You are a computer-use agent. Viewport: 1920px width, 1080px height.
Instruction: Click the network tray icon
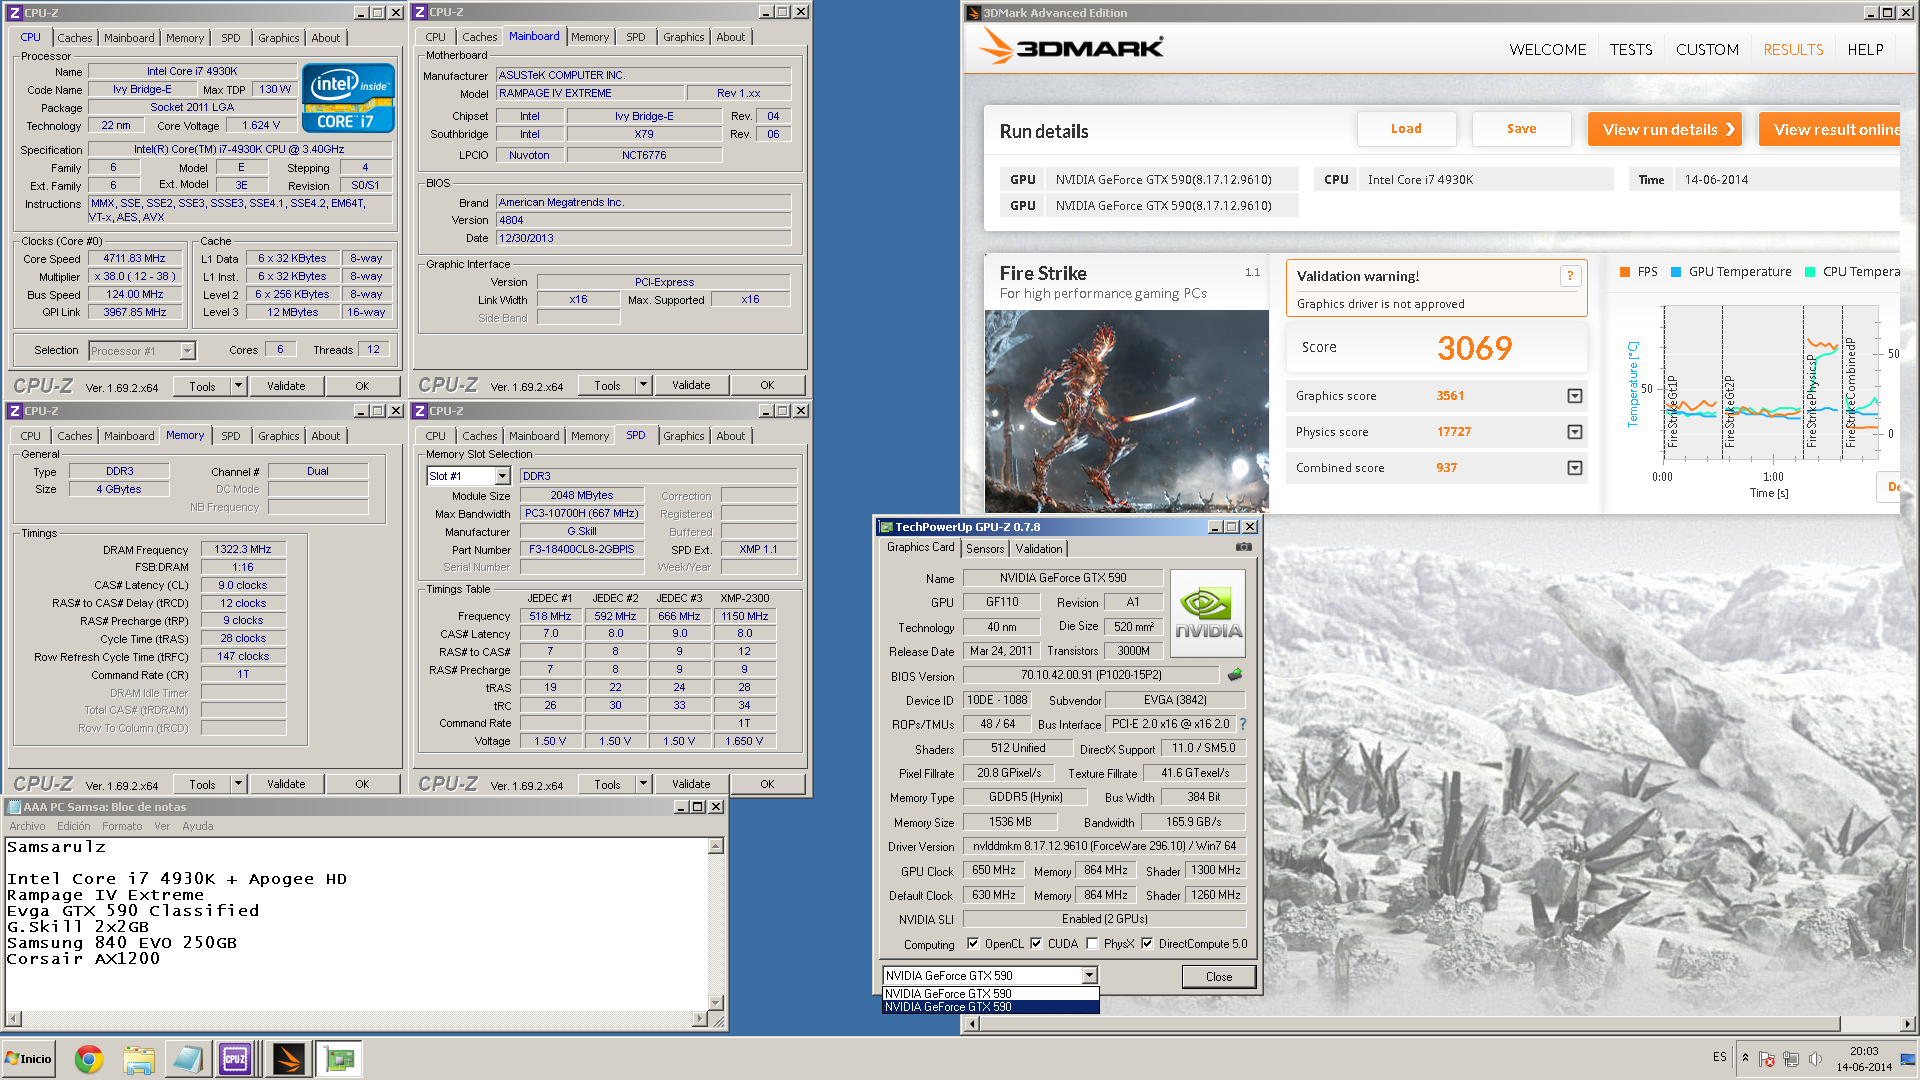[x=1791, y=1059]
